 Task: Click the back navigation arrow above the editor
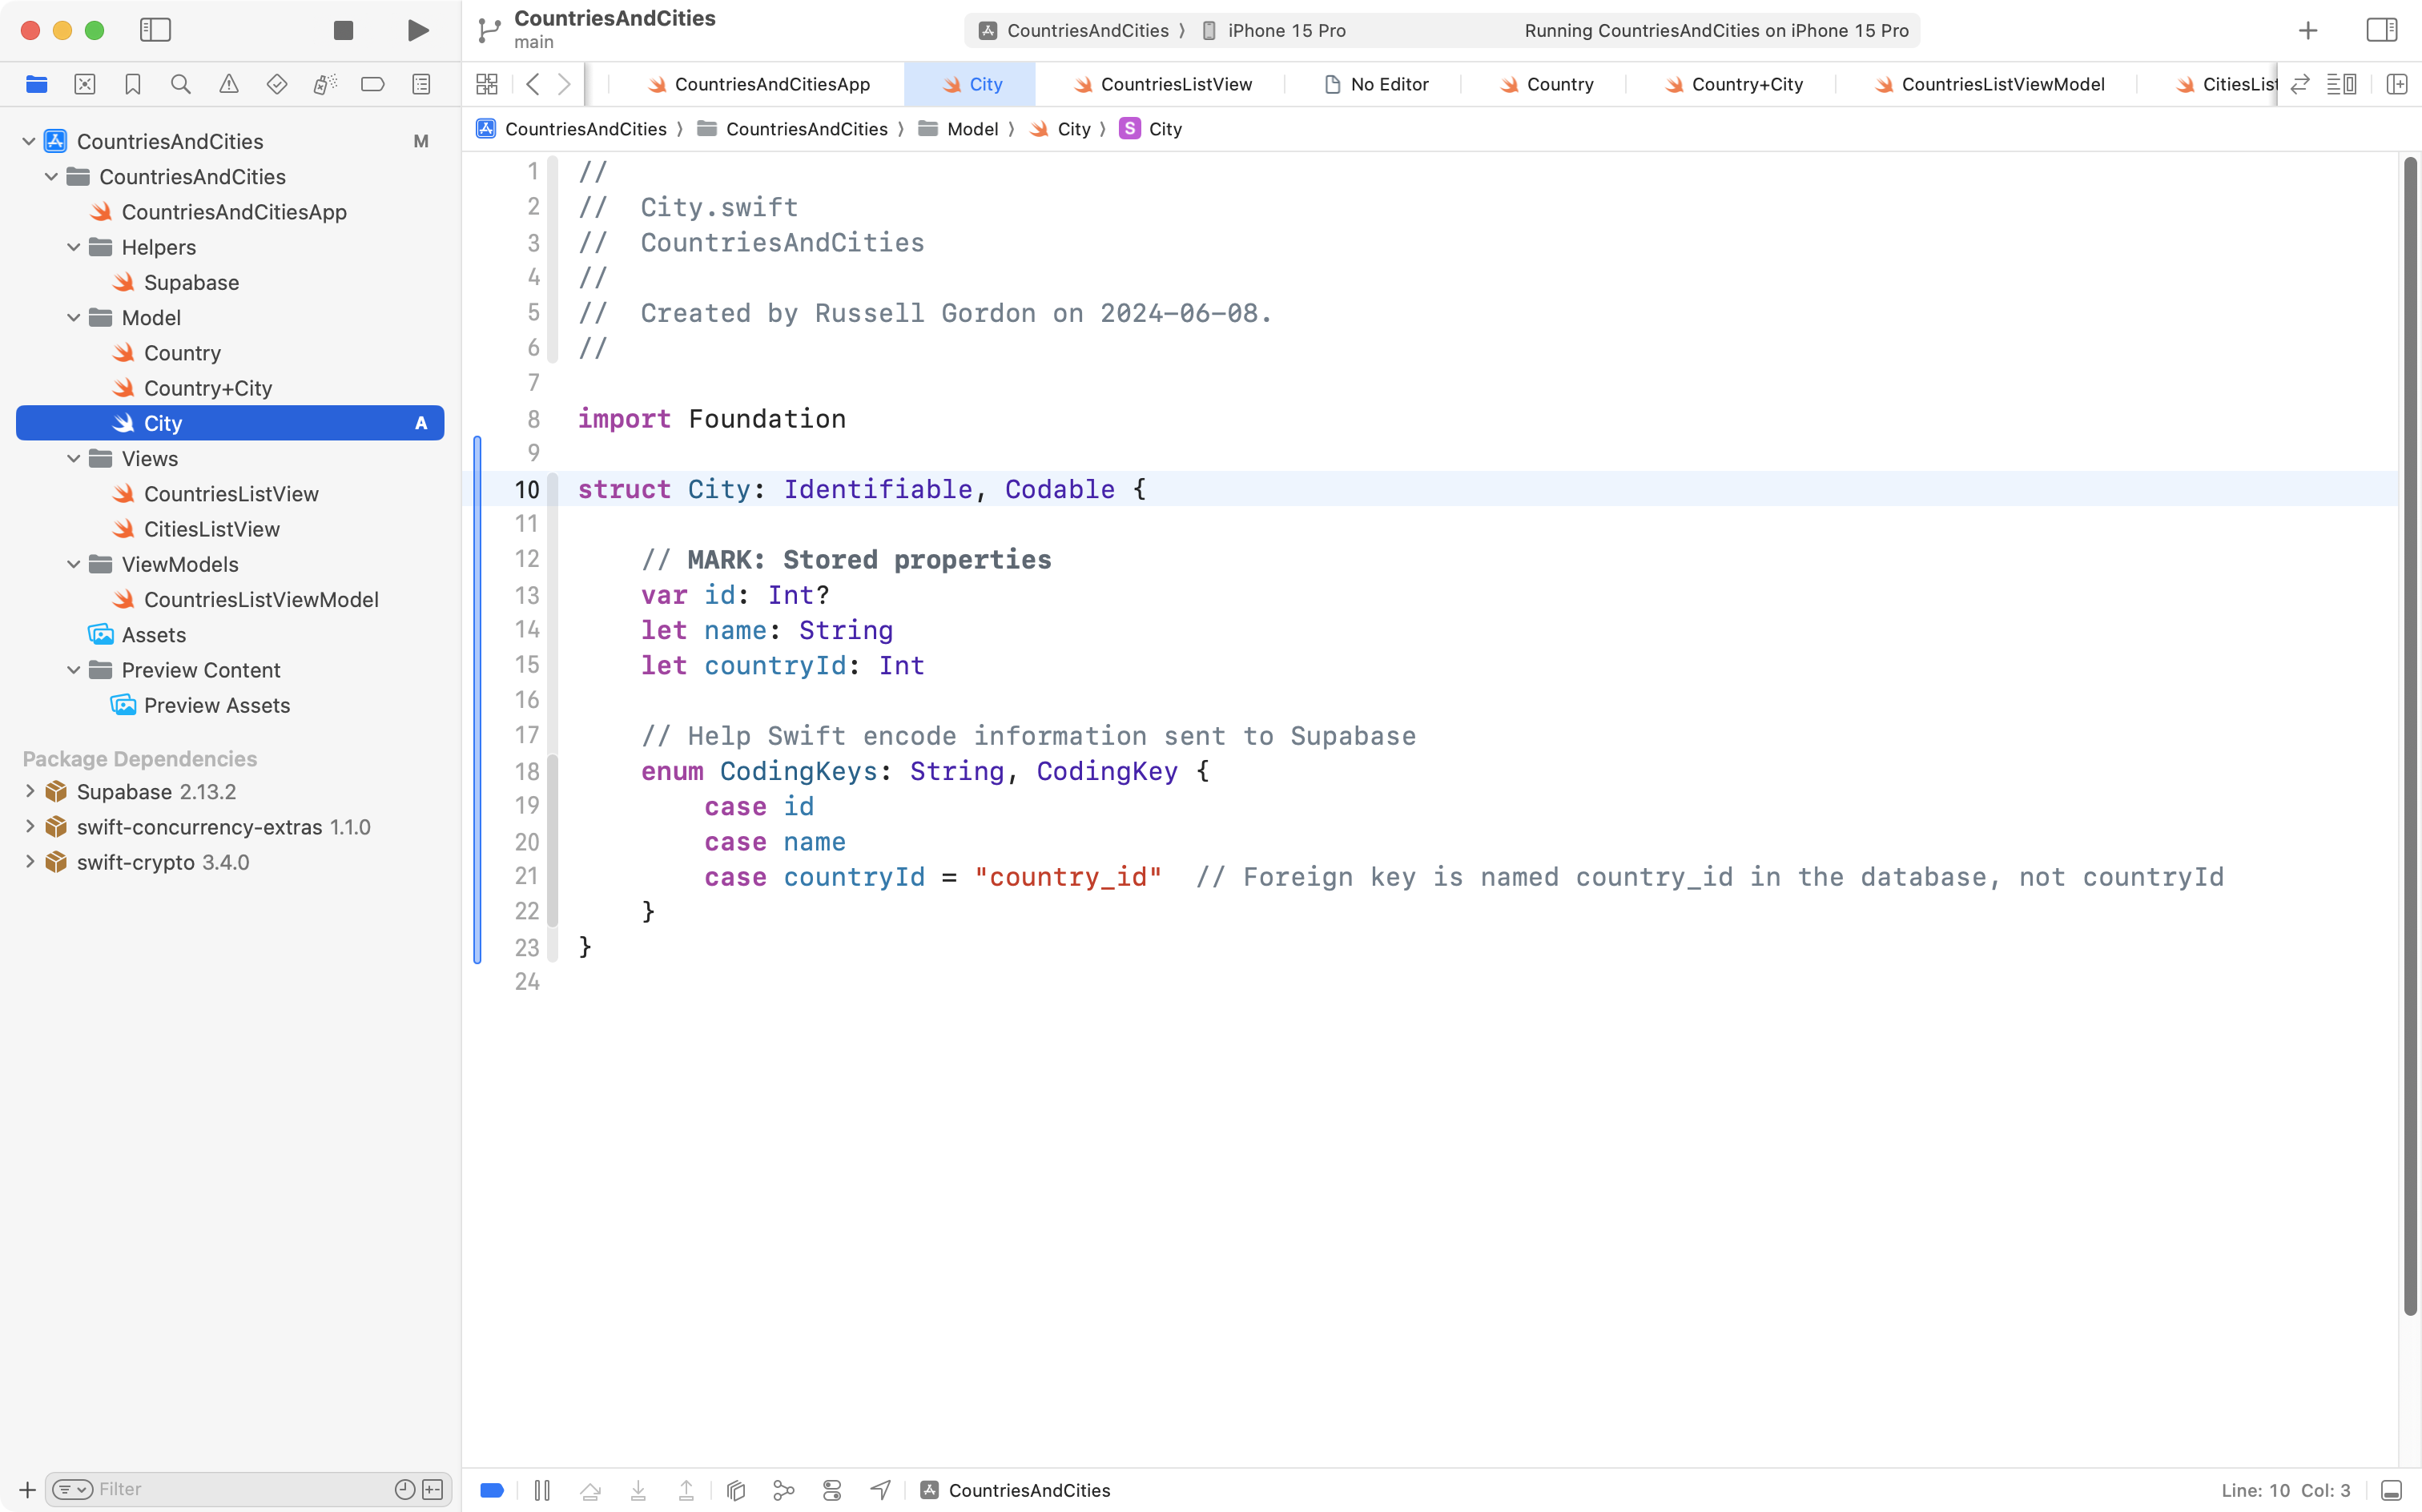pos(533,84)
